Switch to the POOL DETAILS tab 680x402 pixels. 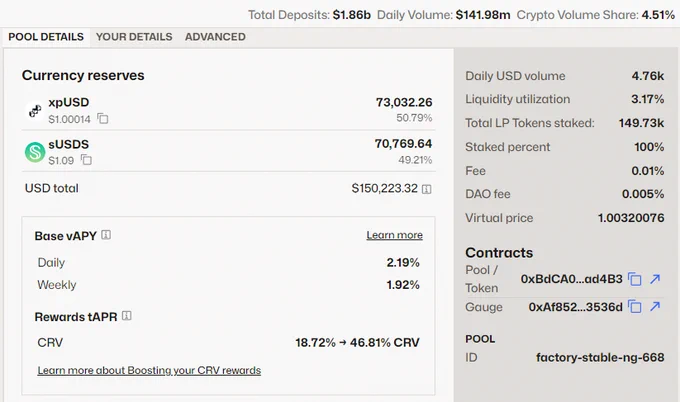point(46,37)
